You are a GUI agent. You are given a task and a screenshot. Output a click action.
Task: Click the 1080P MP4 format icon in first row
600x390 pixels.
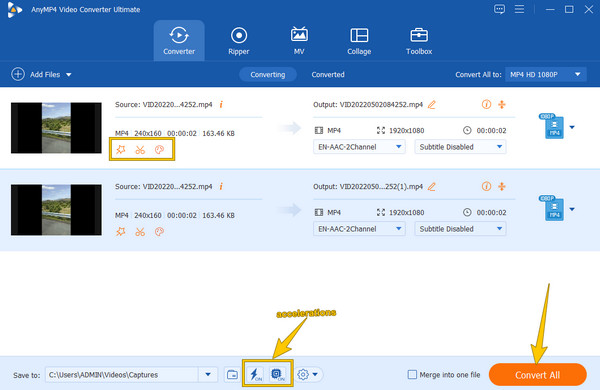[x=552, y=126]
